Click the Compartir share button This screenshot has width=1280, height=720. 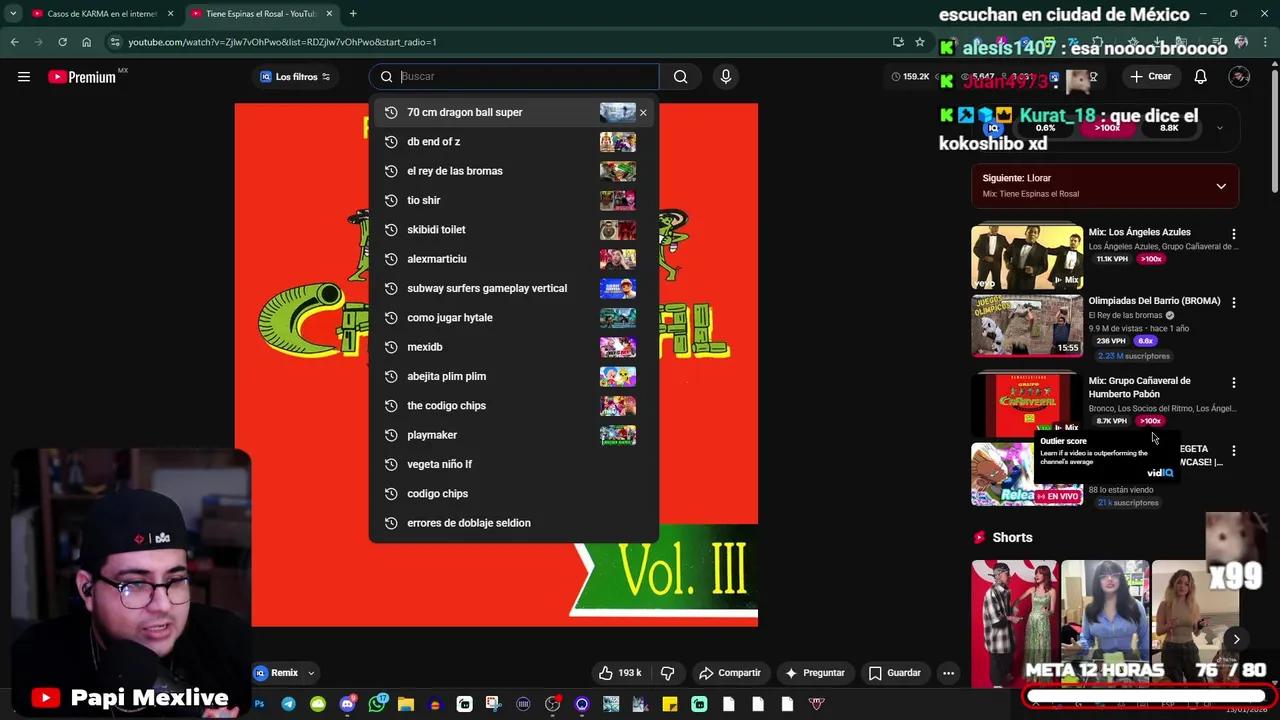pos(730,673)
